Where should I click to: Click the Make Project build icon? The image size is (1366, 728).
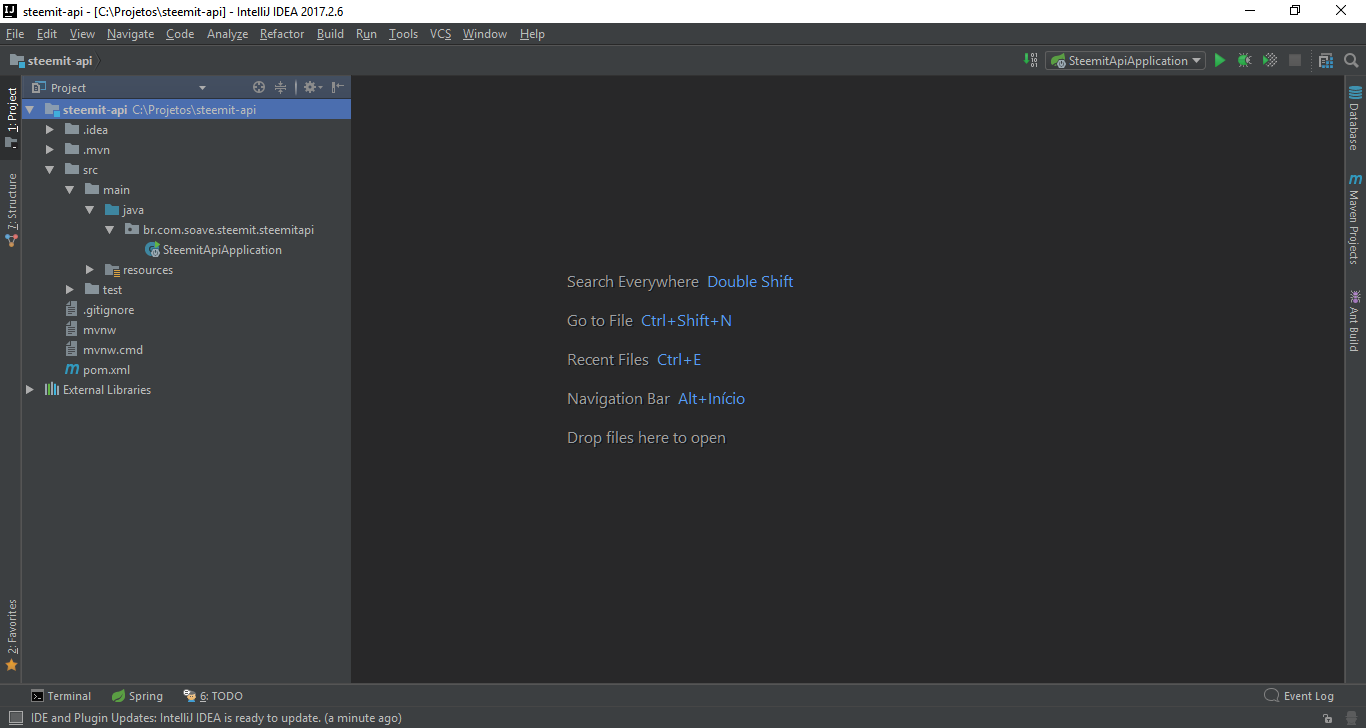coord(1031,61)
